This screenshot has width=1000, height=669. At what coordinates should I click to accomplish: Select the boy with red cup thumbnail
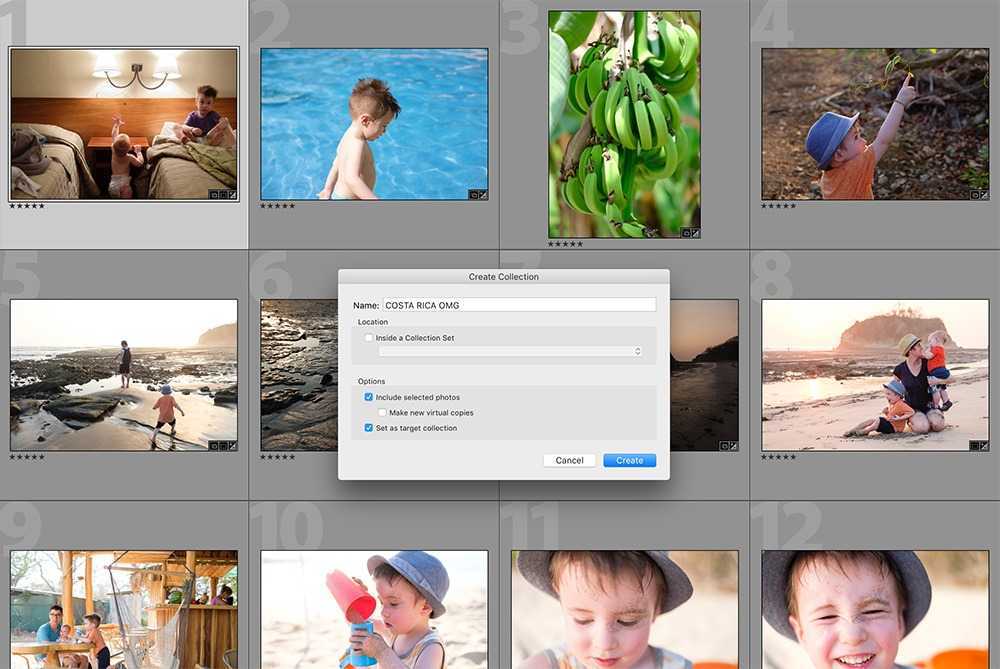[374, 609]
